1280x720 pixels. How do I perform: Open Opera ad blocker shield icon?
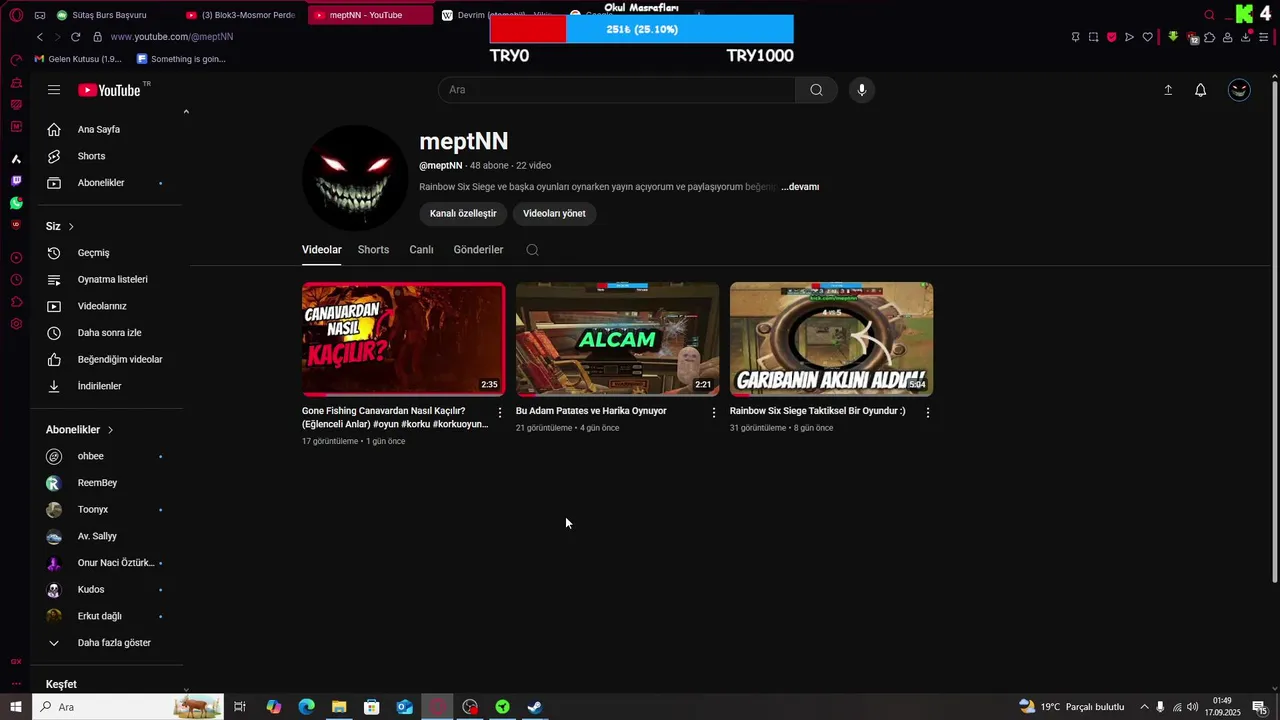point(1111,37)
